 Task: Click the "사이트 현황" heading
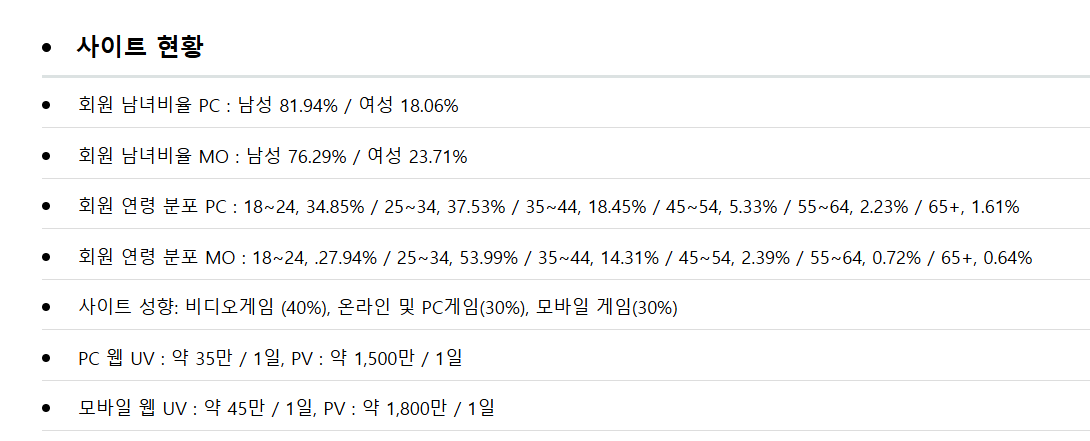coord(140,47)
